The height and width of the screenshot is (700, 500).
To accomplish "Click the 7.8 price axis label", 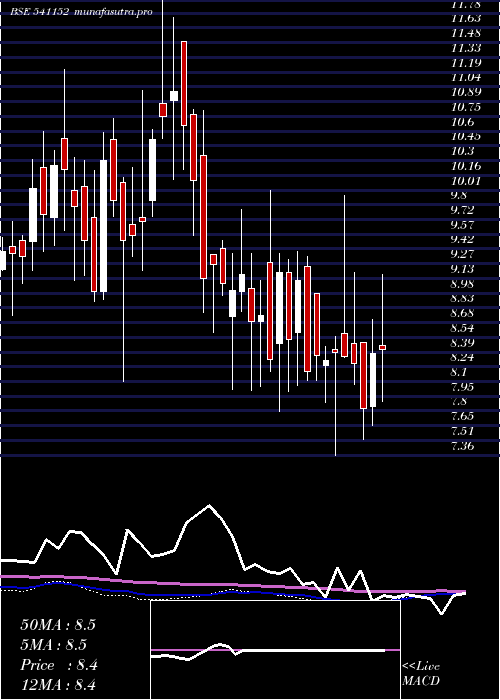I will pyautogui.click(x=459, y=401).
